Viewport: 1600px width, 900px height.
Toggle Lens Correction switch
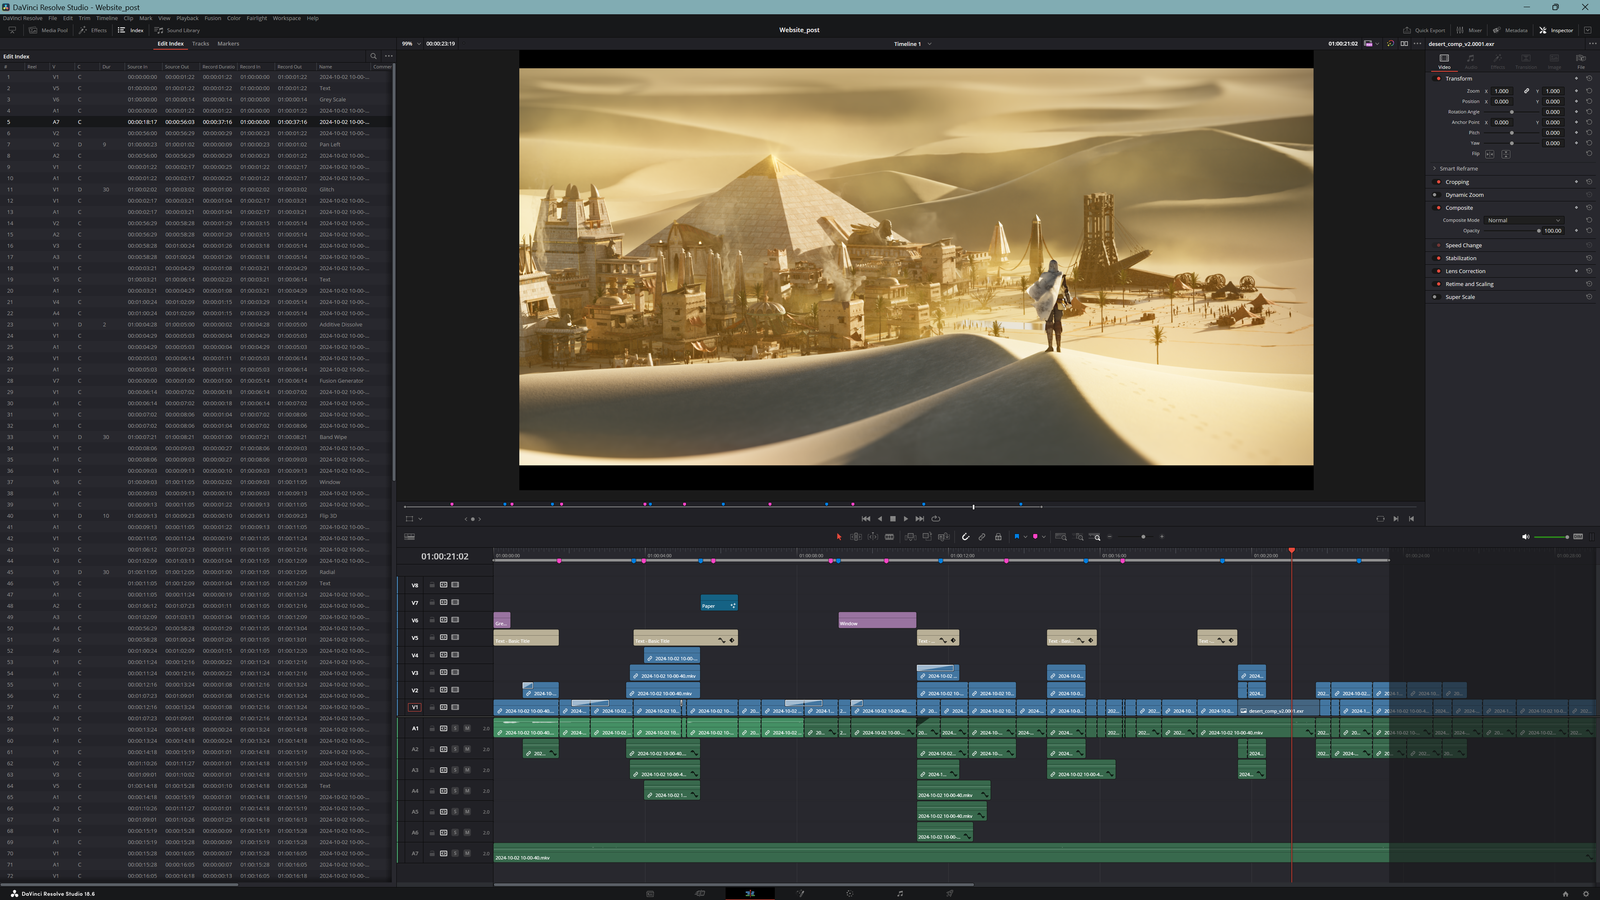[1437, 271]
